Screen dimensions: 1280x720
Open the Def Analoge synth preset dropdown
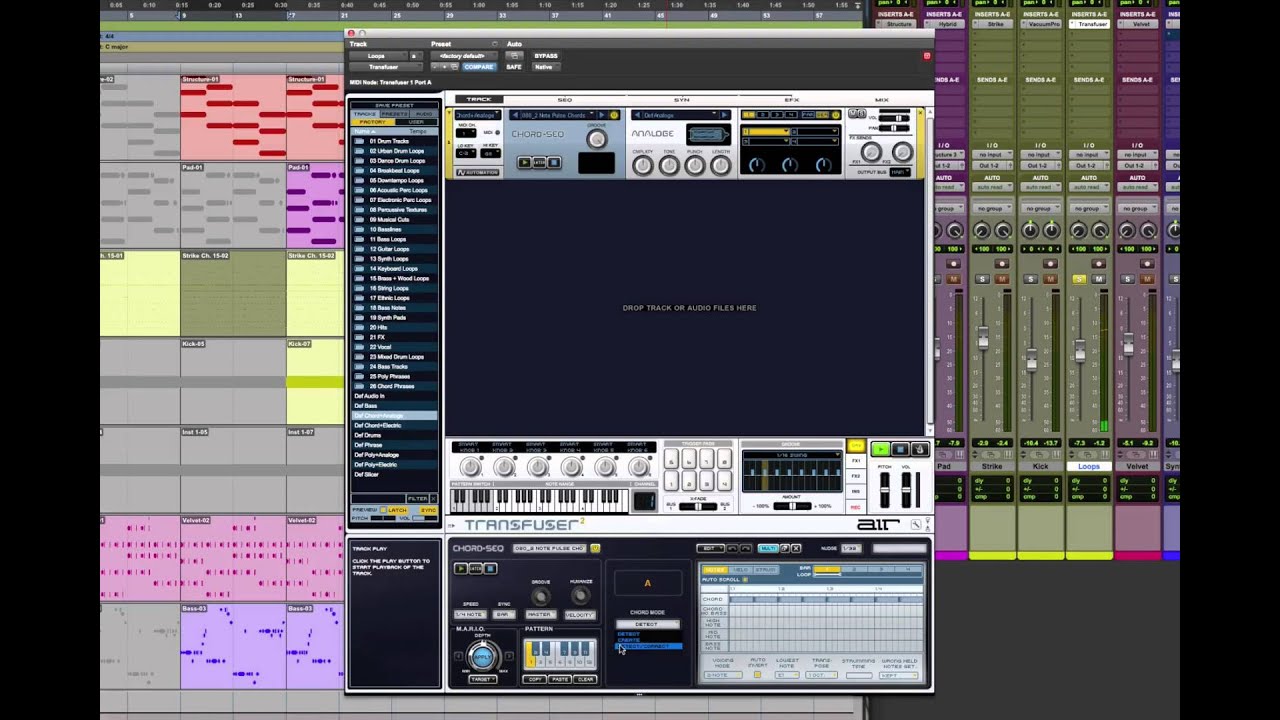pyautogui.click(x=674, y=115)
